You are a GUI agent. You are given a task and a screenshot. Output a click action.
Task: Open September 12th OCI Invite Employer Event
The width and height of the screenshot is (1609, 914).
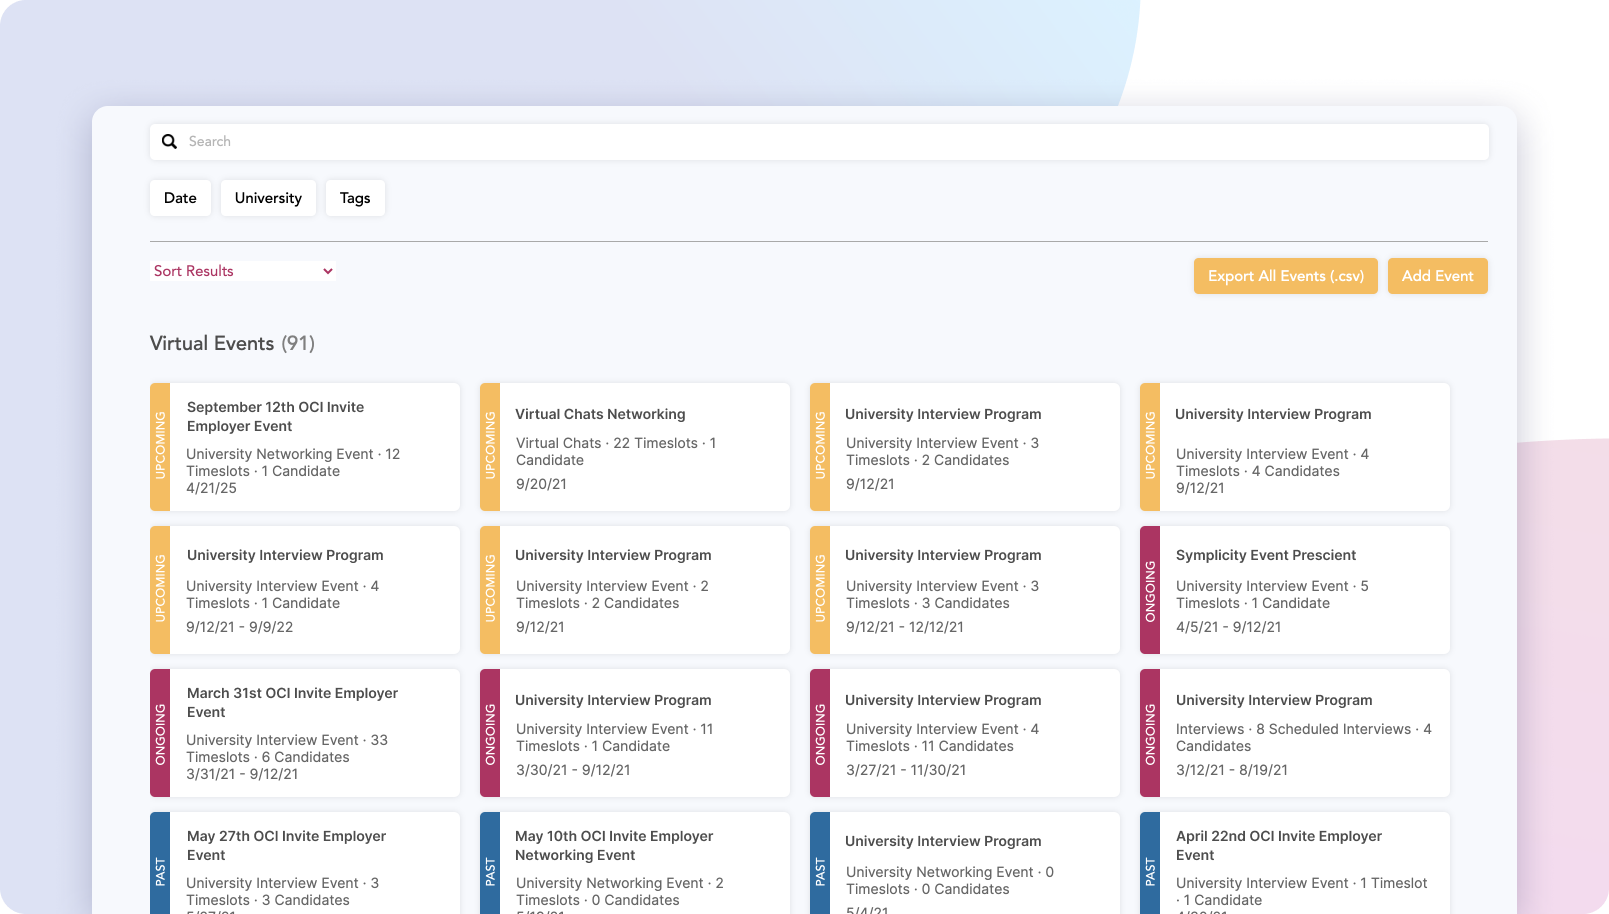click(x=275, y=416)
